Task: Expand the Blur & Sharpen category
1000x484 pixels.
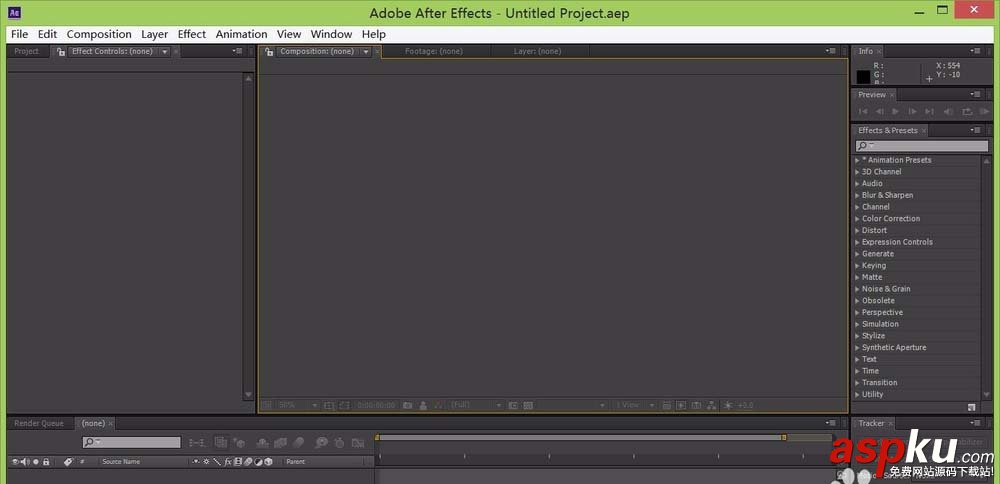Action: (x=857, y=196)
